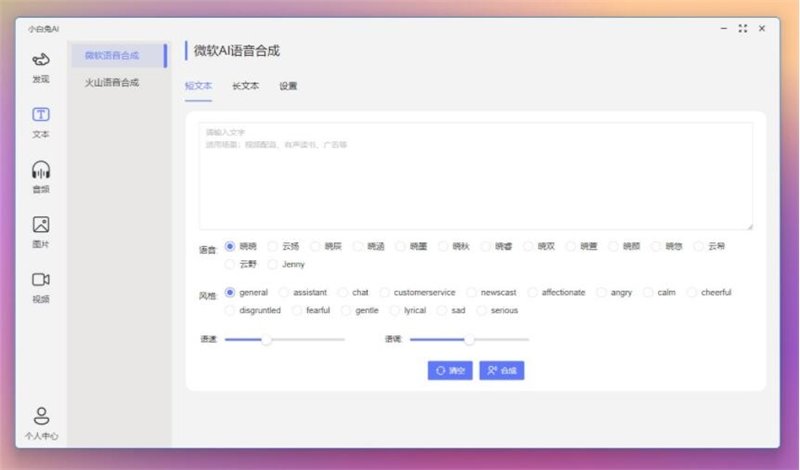
Task: Open the 视频 (Video) camera icon
Action: [x=41, y=280]
